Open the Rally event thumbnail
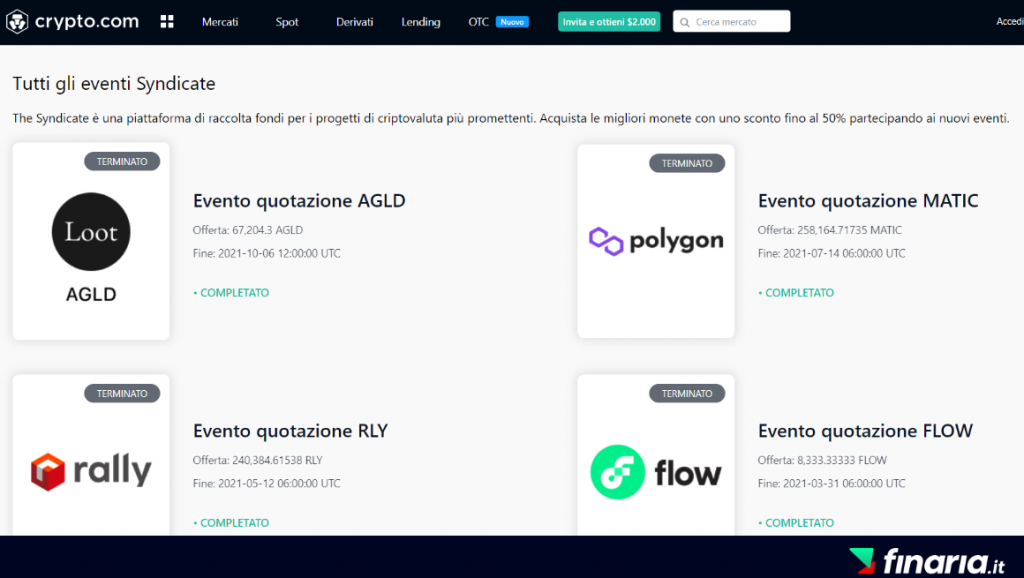Image resolution: width=1024 pixels, height=578 pixels. click(91, 455)
